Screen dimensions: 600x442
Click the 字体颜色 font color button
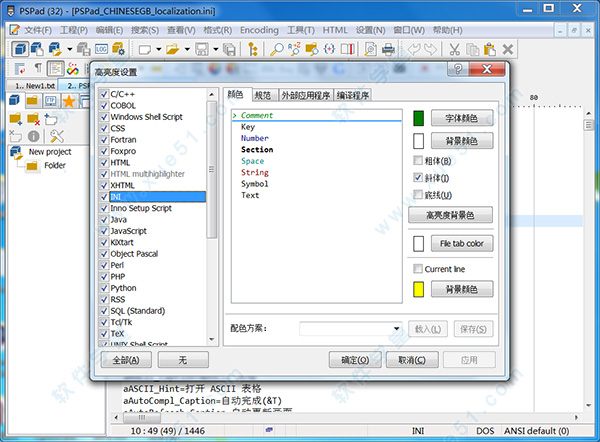(462, 118)
